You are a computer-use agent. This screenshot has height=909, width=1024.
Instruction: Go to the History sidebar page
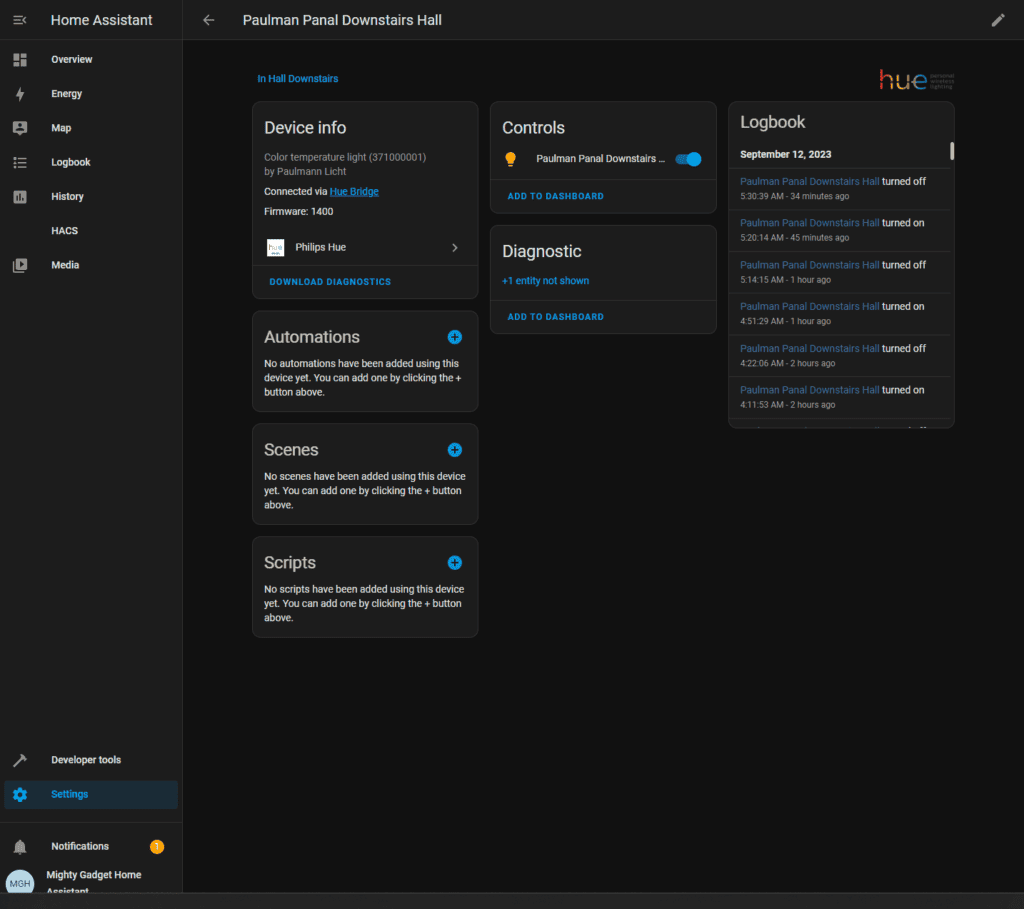67,197
